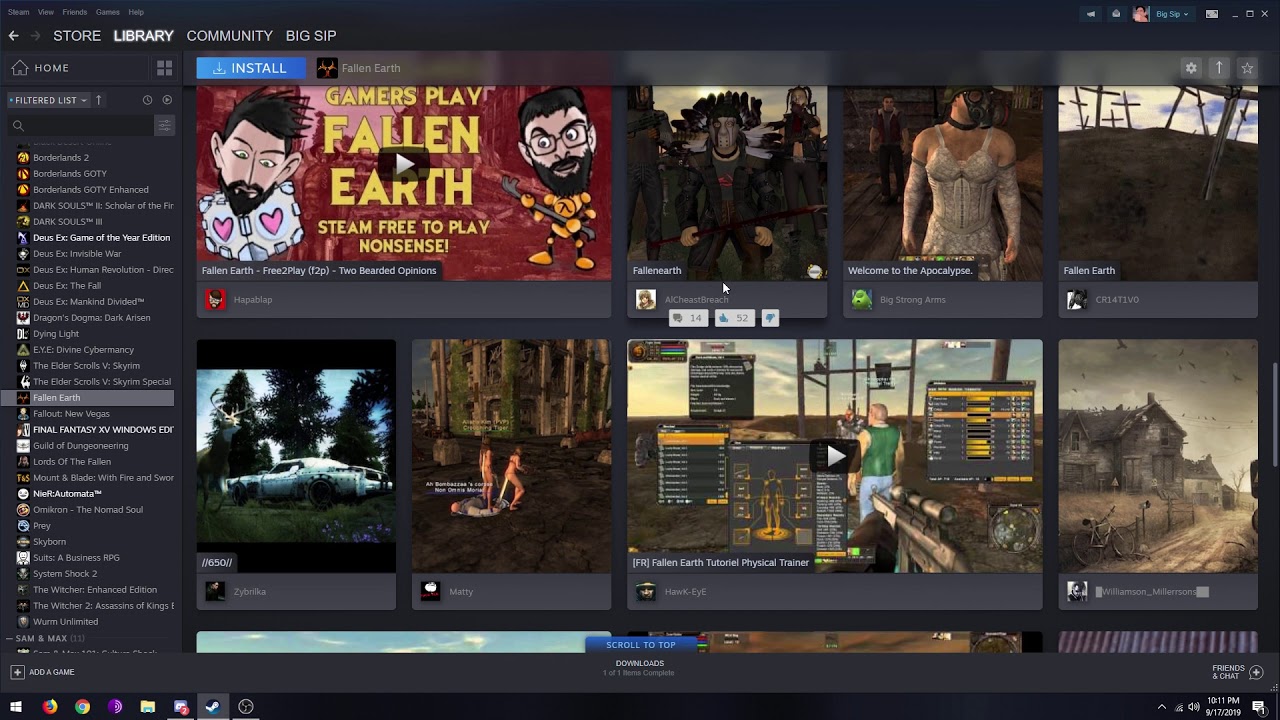The height and width of the screenshot is (720, 1280).
Task: Click the thumbs down on Fallenearth post
Action: pos(769,318)
